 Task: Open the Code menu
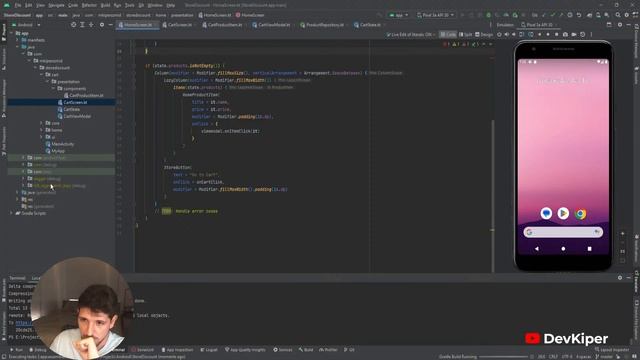(x=73, y=5)
